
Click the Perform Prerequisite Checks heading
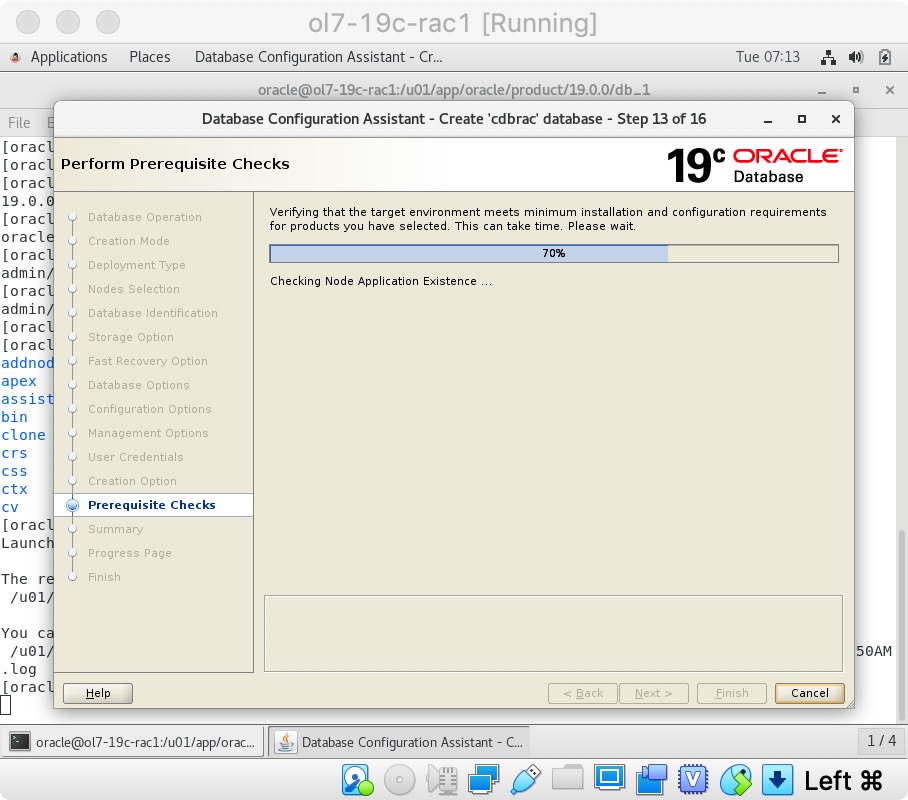pos(175,164)
